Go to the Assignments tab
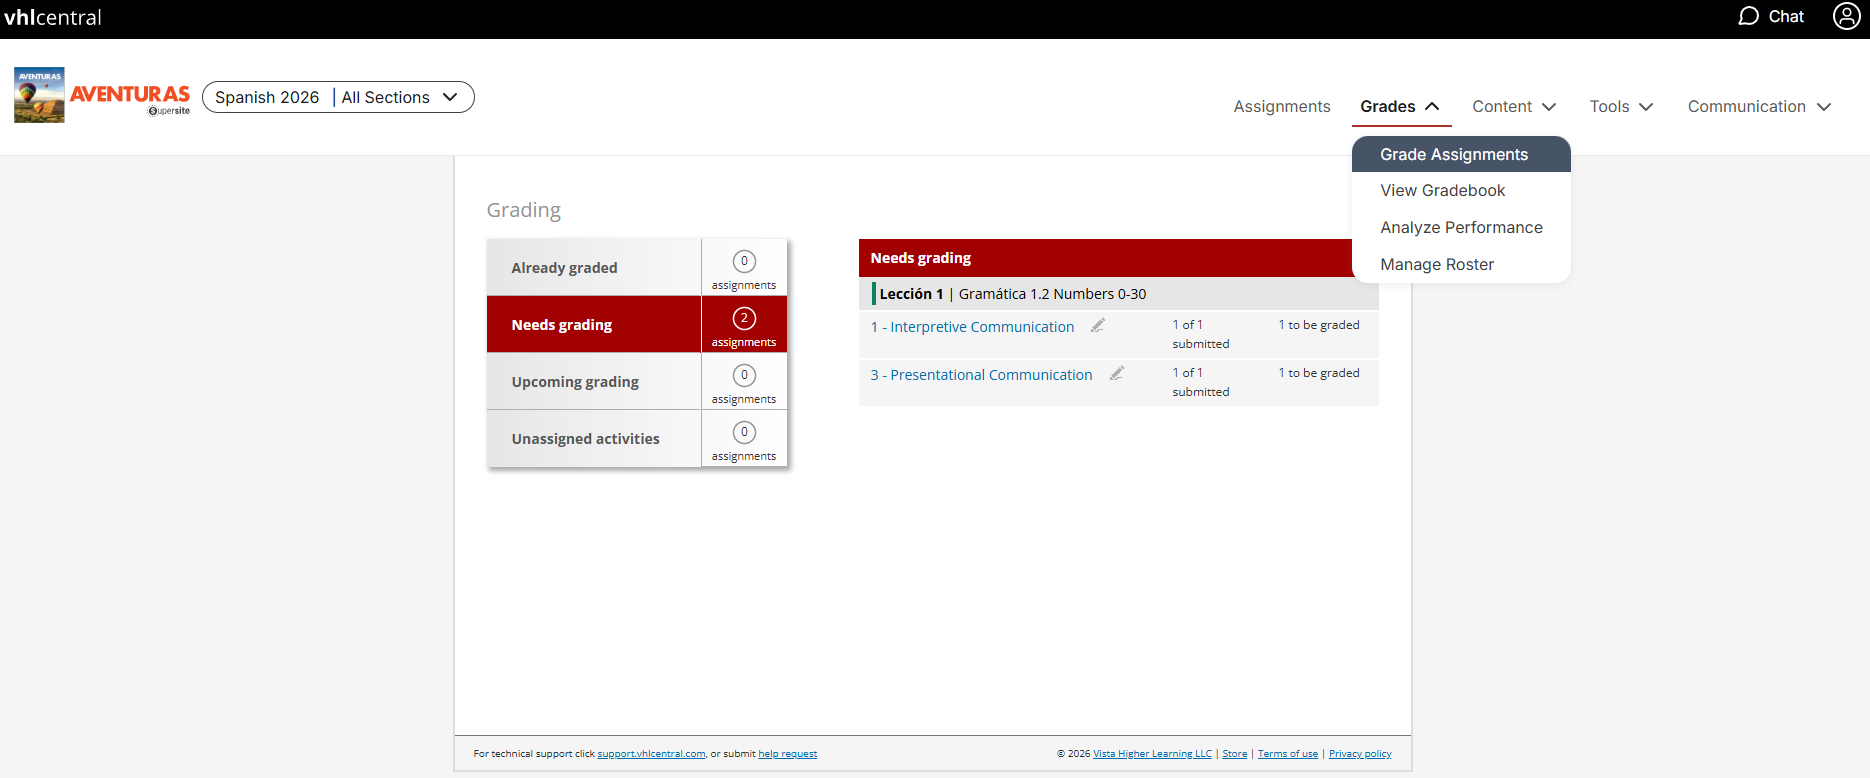Image resolution: width=1870 pixels, height=778 pixels. tap(1281, 106)
